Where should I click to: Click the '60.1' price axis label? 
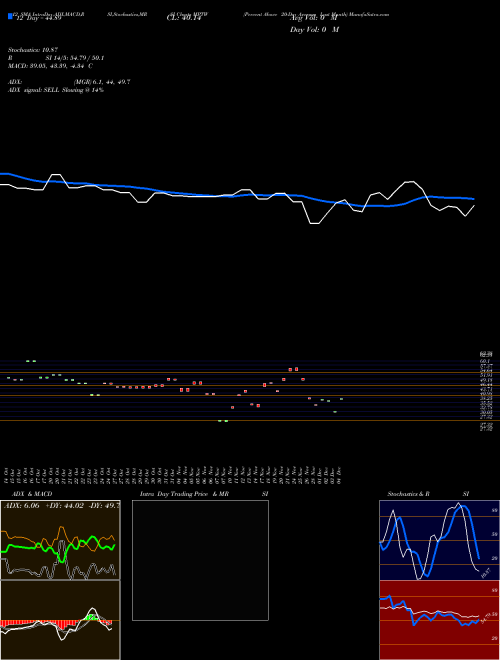pyautogui.click(x=484, y=361)
